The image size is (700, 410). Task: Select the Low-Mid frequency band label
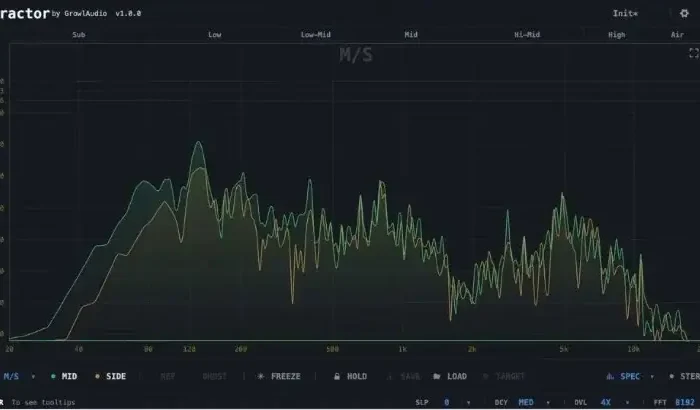tap(316, 35)
